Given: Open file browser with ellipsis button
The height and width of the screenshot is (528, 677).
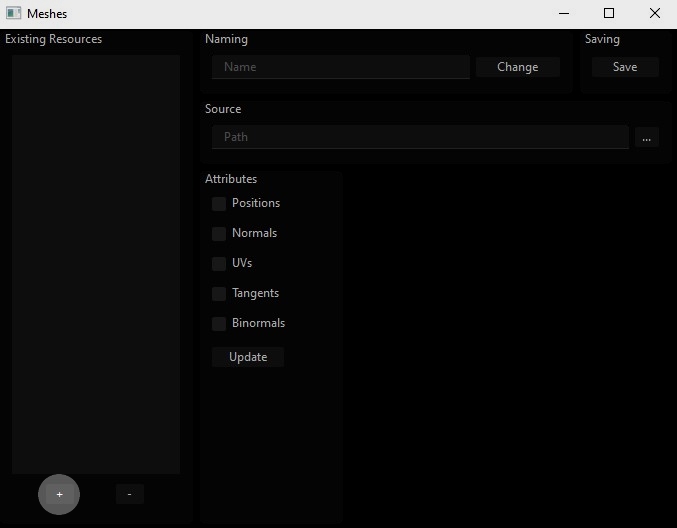Looking at the screenshot, I should click(646, 137).
